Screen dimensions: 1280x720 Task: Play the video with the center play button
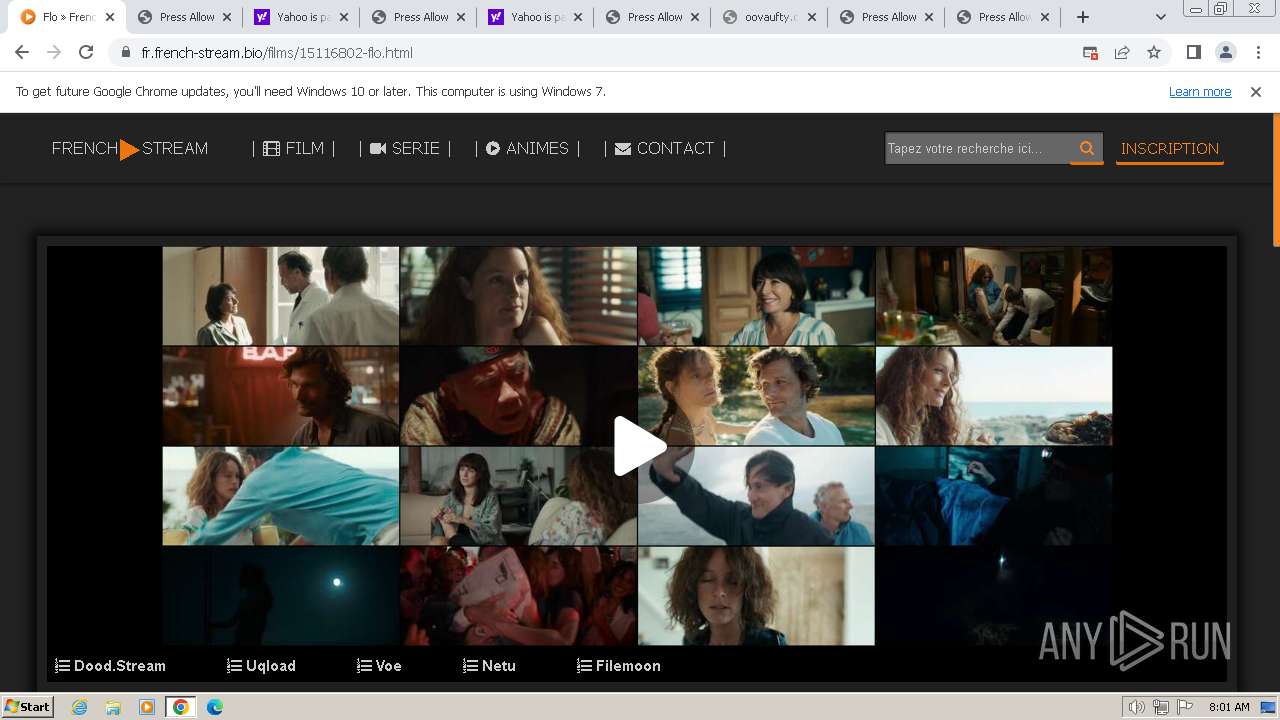[x=640, y=446]
